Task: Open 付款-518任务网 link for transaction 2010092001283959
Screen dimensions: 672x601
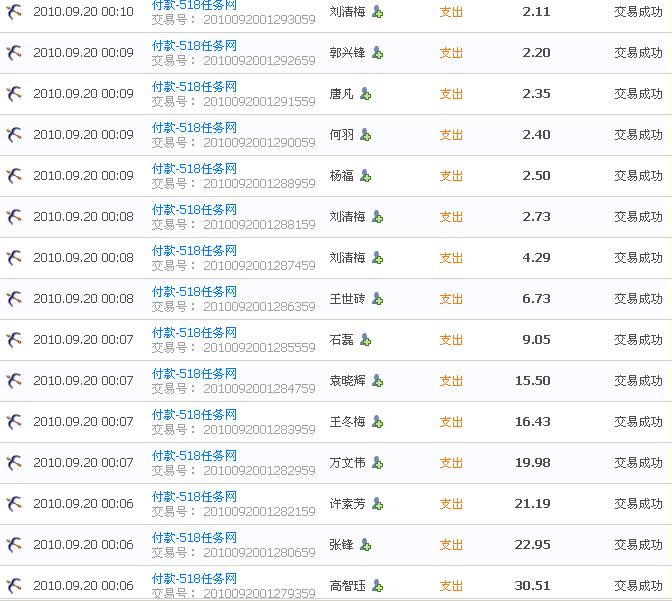Action: [x=194, y=415]
